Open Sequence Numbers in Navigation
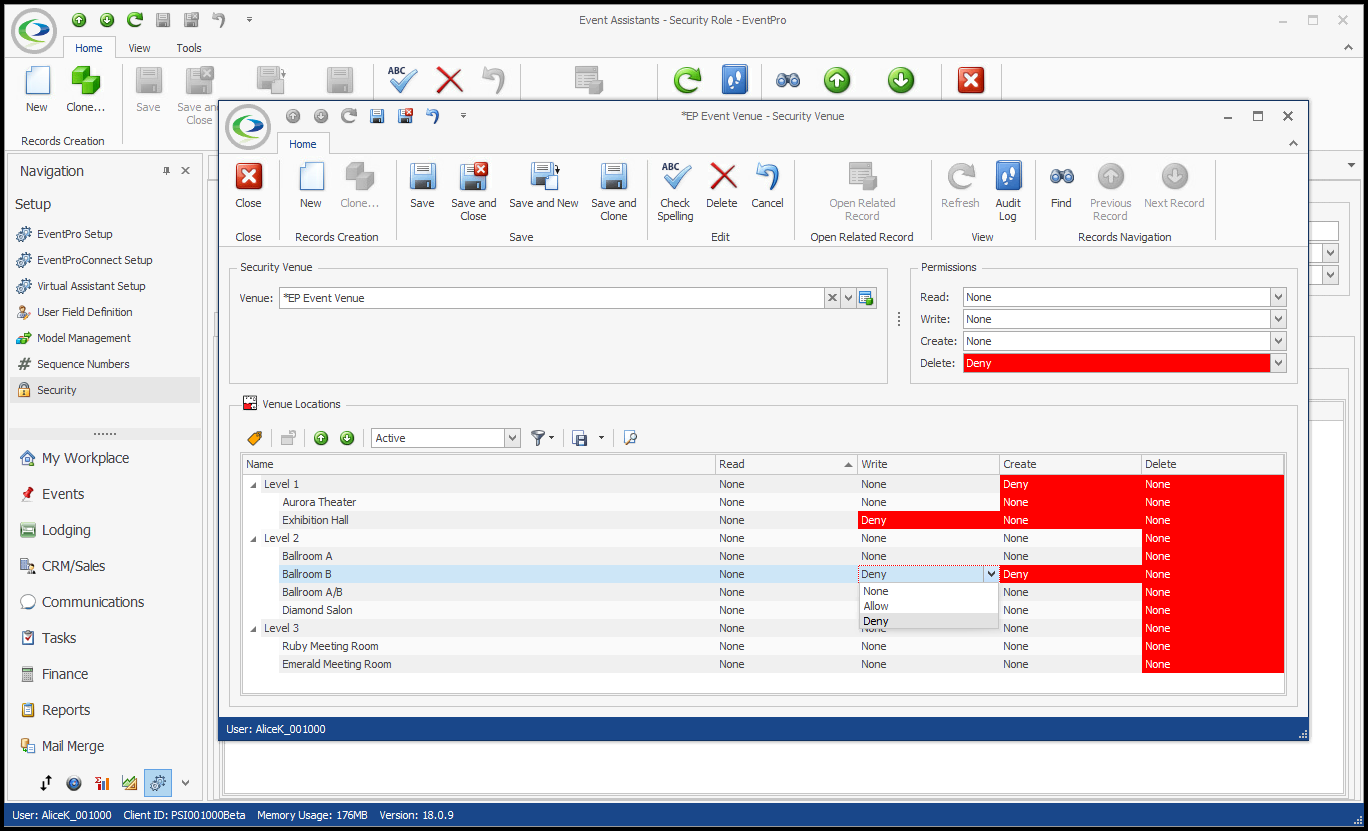Screen dimensions: 1368x831 tap(83, 364)
